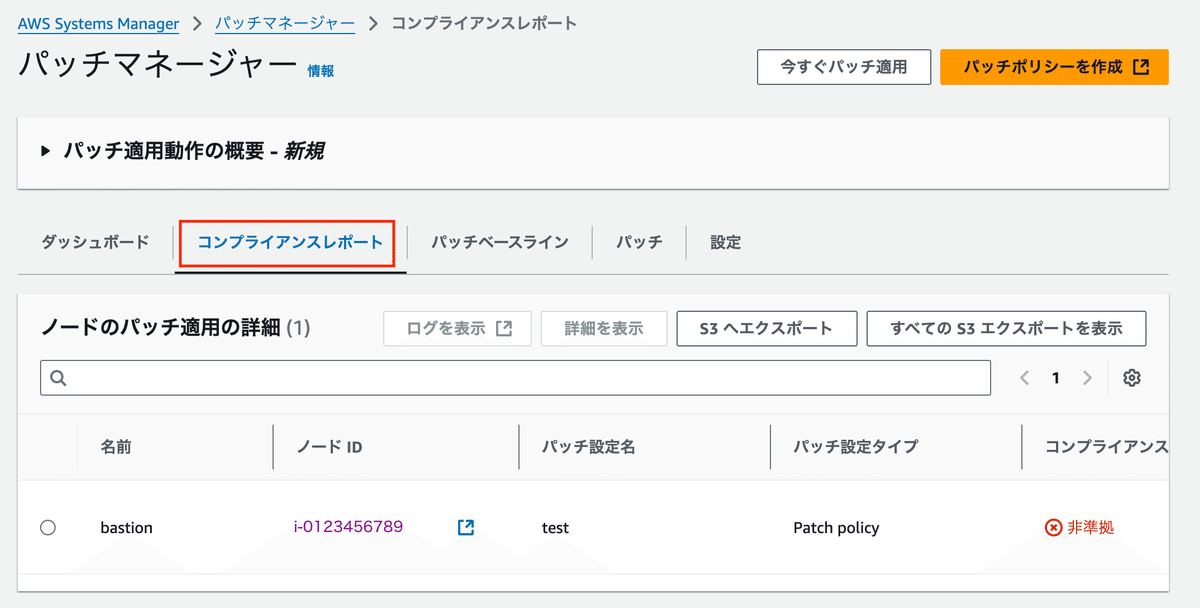Sort by パッチ設定名 column header
Image resolution: width=1200 pixels, height=608 pixels.
[x=588, y=447]
